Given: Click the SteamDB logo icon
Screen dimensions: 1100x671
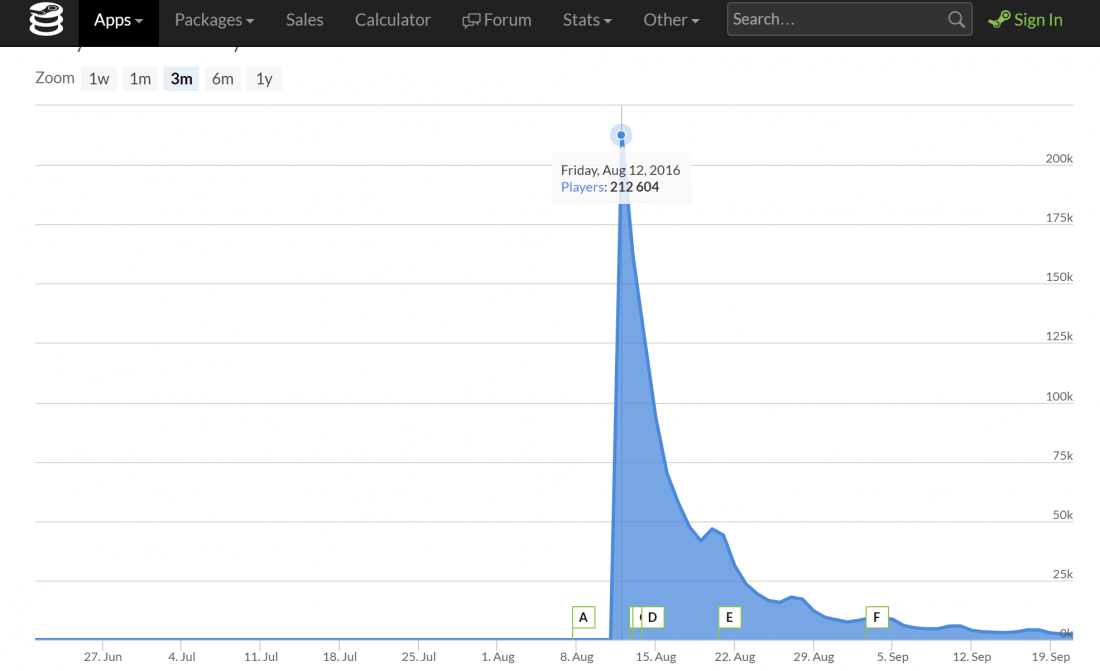Looking at the screenshot, I should tap(46, 20).
